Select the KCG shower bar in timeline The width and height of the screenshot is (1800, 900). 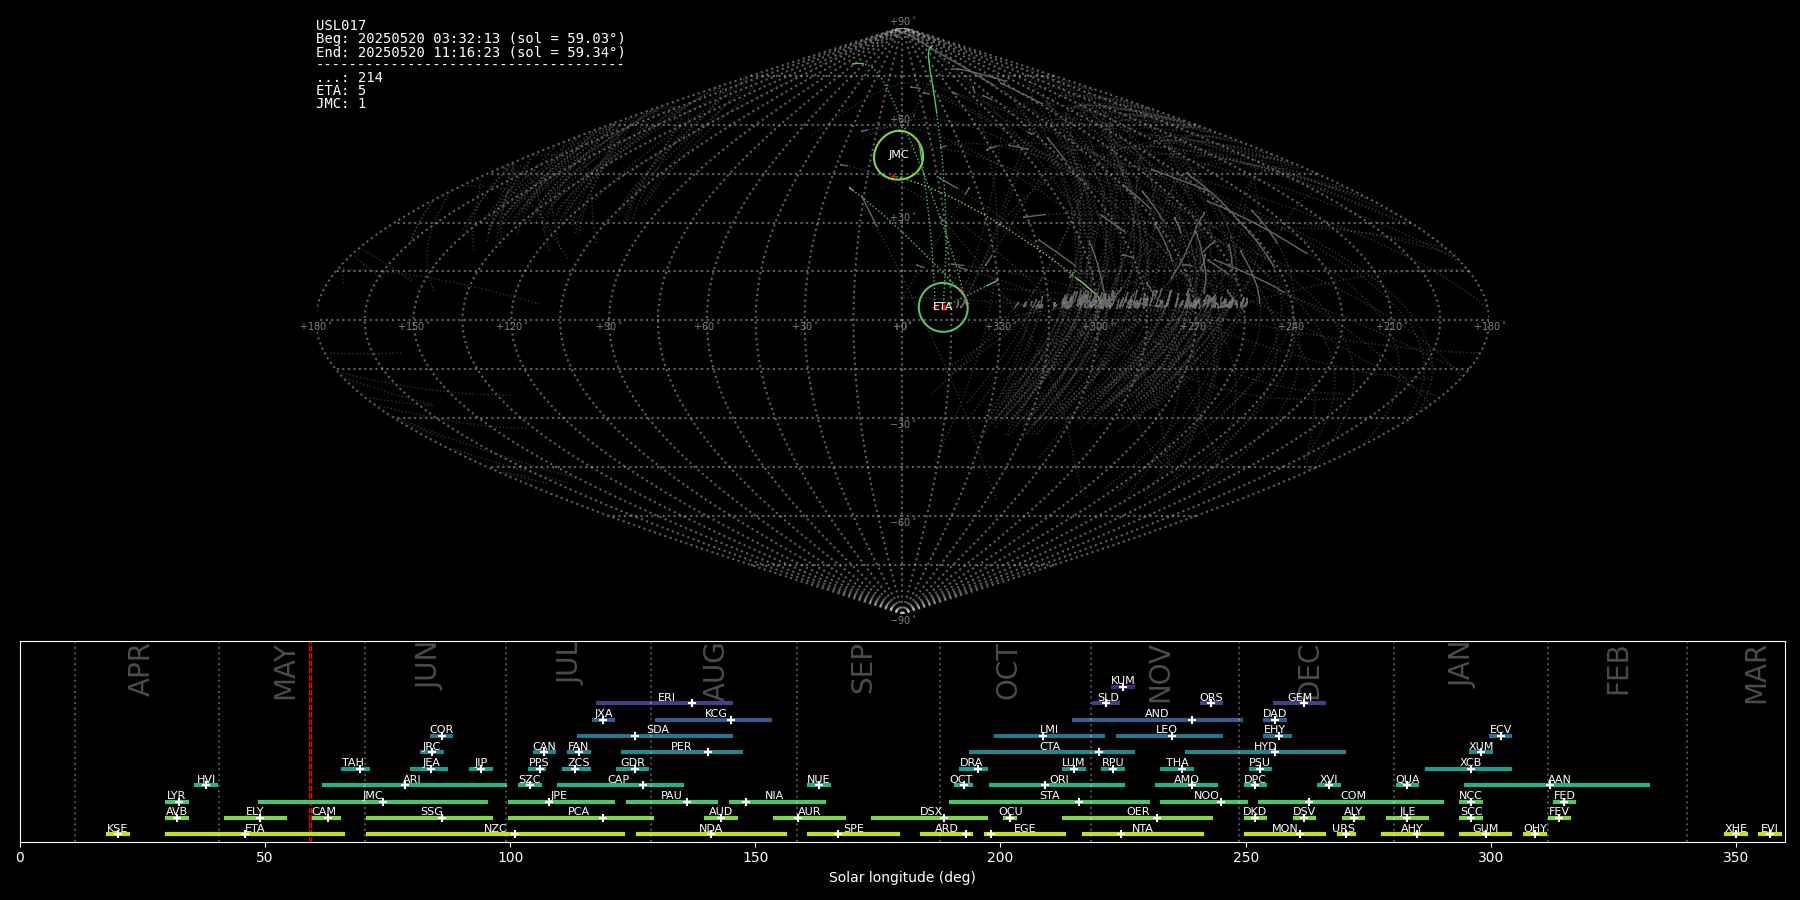(713, 720)
